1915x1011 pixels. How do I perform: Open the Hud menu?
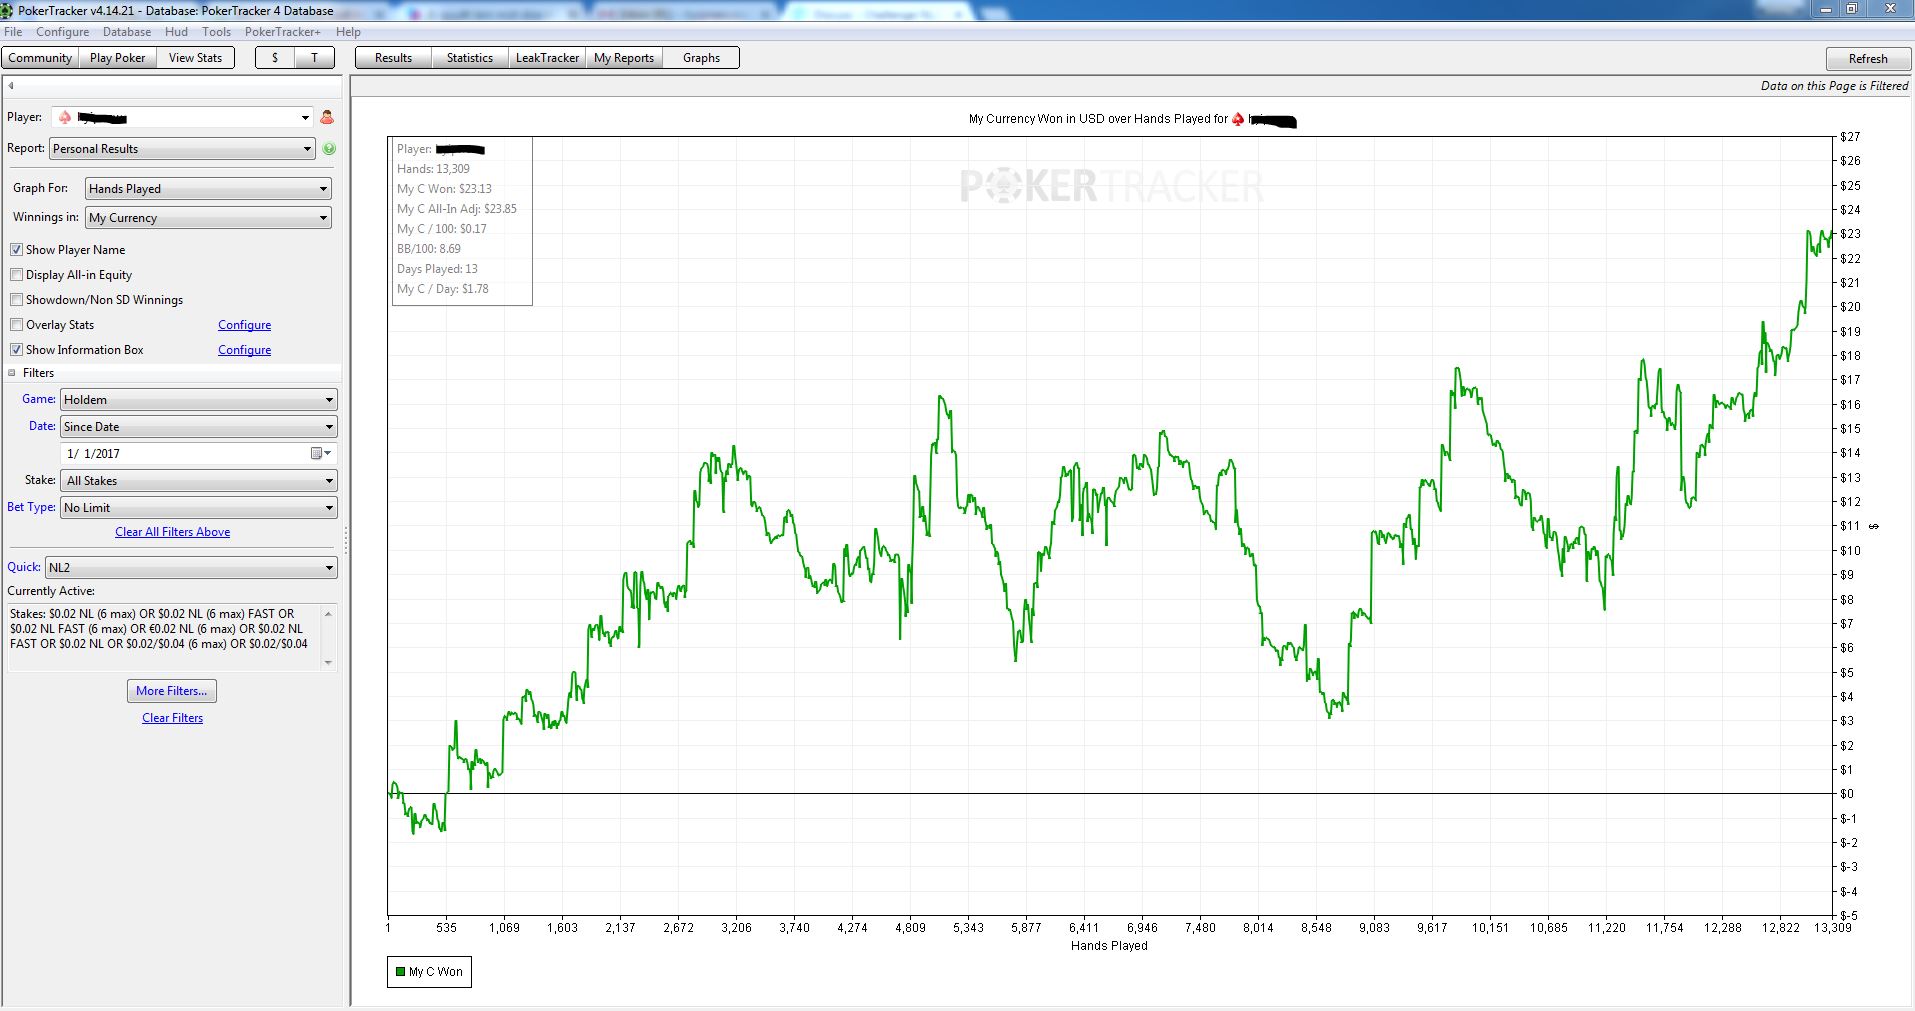176,32
